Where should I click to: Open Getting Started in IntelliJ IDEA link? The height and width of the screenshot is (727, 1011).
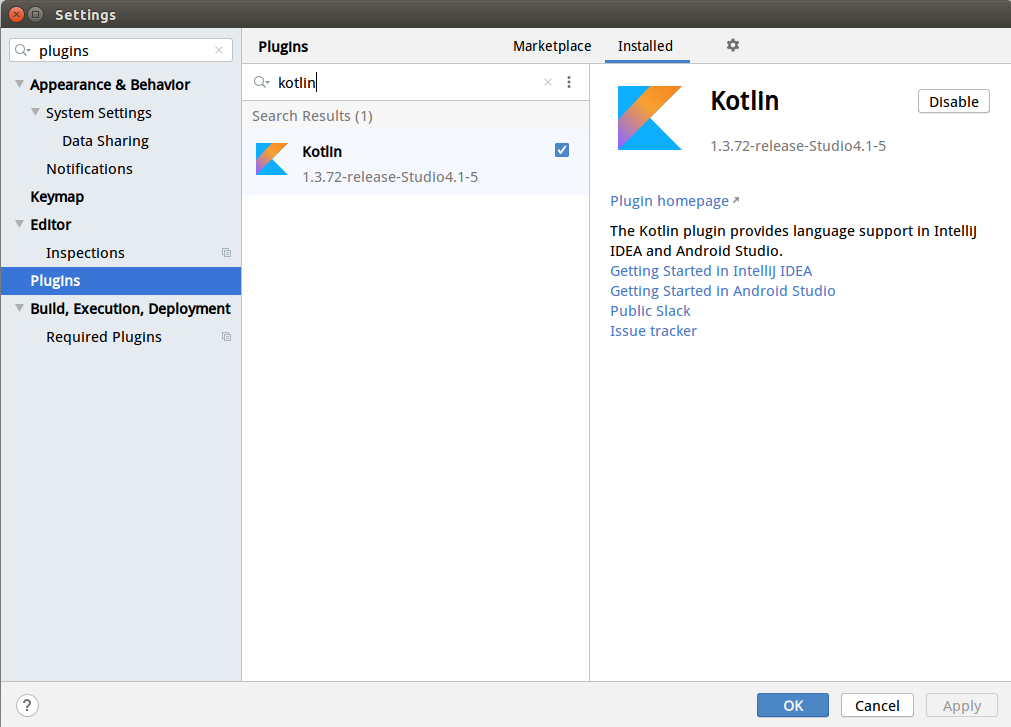point(711,271)
